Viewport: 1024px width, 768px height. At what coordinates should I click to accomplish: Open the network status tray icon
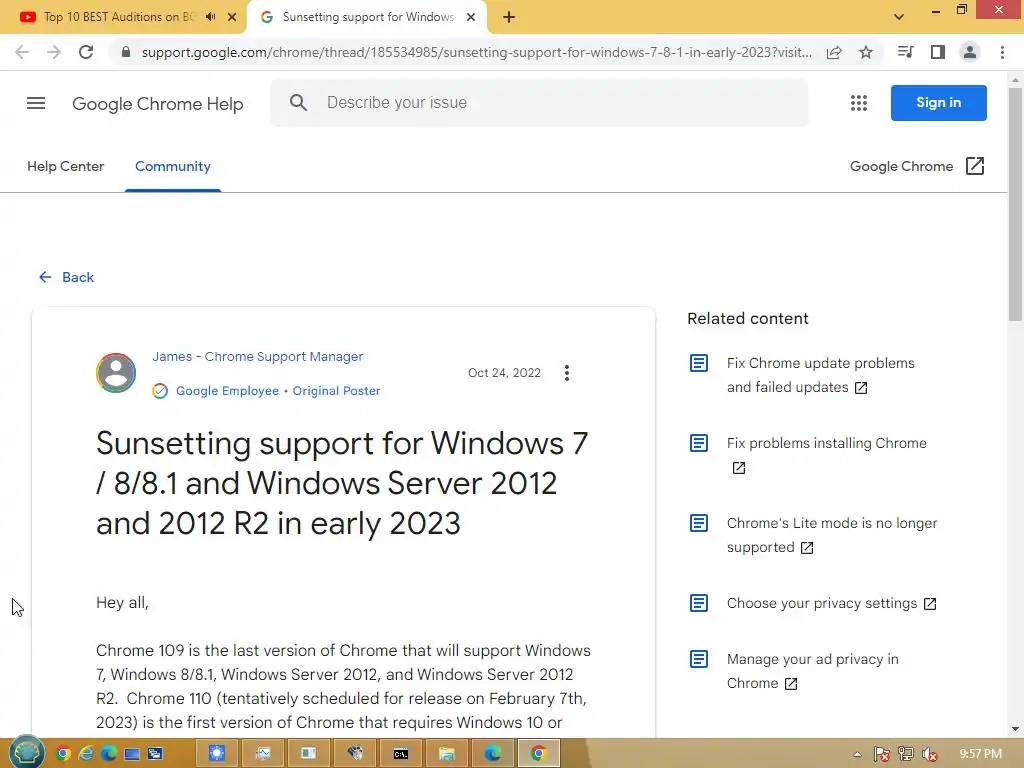click(906, 754)
